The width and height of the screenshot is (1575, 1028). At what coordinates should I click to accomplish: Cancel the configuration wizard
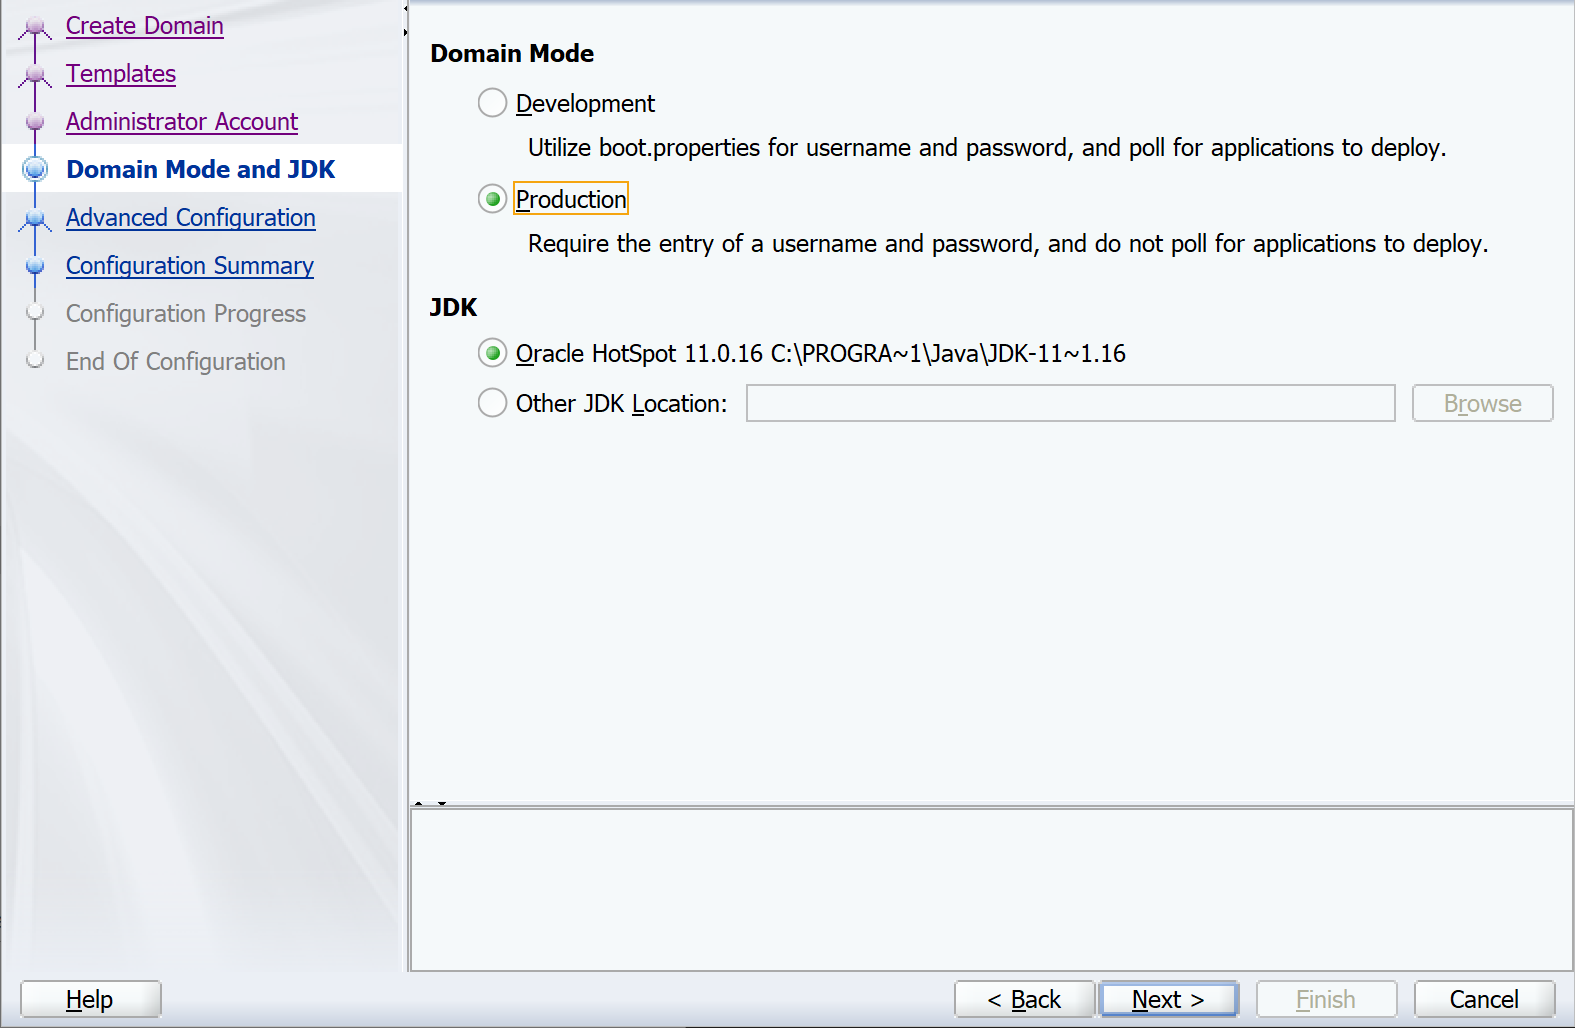(x=1484, y=999)
